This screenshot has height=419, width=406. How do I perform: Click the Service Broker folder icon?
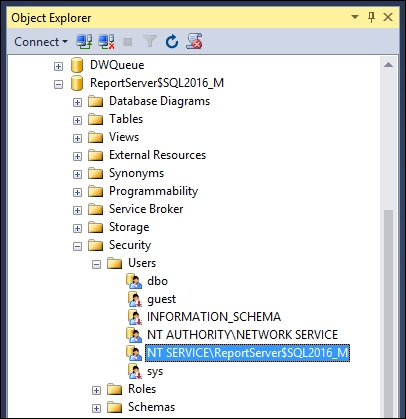[x=96, y=209]
